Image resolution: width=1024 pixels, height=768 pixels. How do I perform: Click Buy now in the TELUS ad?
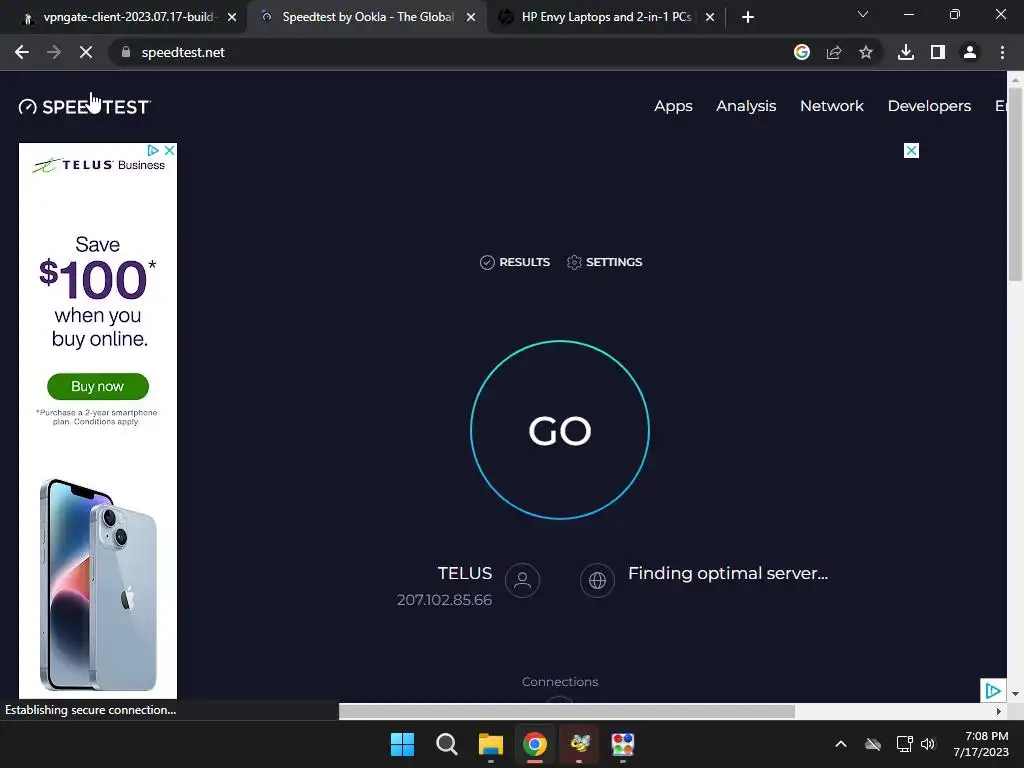click(98, 386)
